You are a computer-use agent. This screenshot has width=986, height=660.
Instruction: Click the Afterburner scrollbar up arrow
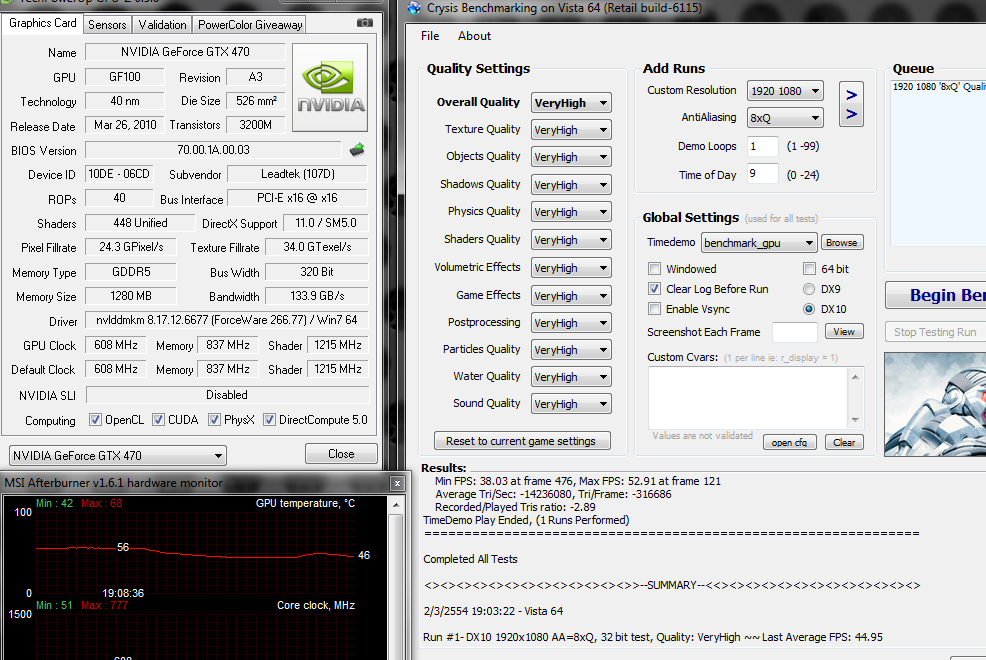pos(396,505)
